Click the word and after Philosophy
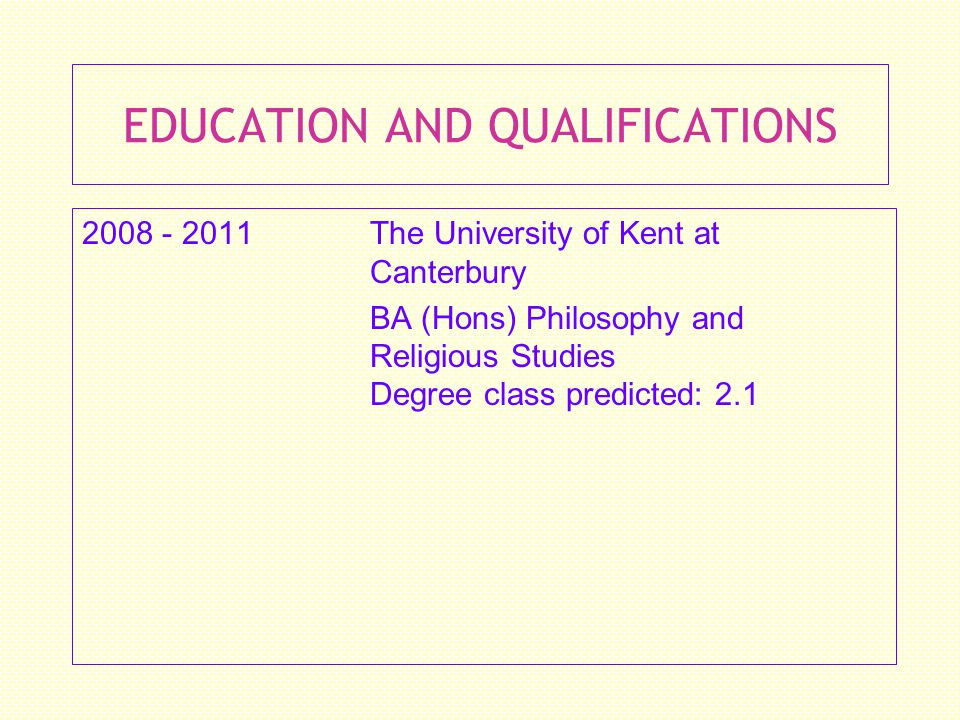960x720 pixels. click(717, 318)
